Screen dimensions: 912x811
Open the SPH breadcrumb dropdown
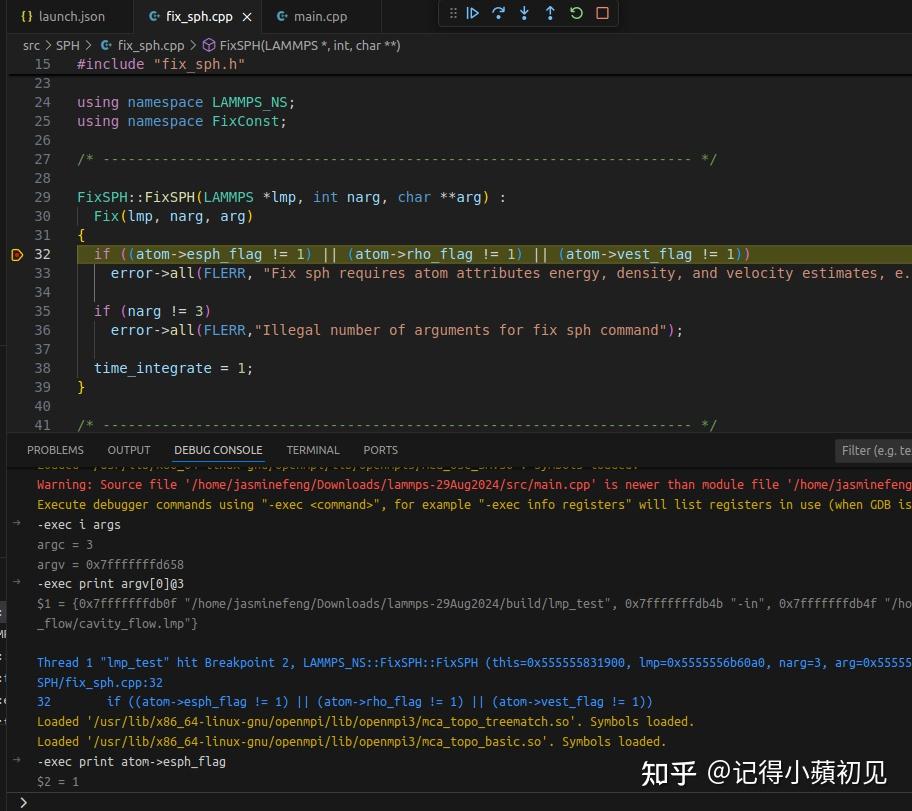(x=67, y=45)
